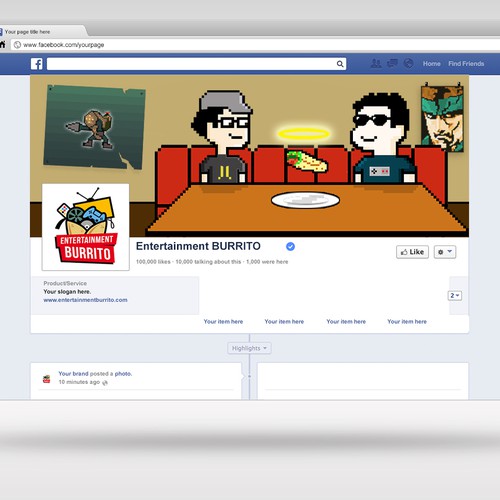Open Find Friends in the top bar
The image size is (500, 500).
click(x=466, y=64)
